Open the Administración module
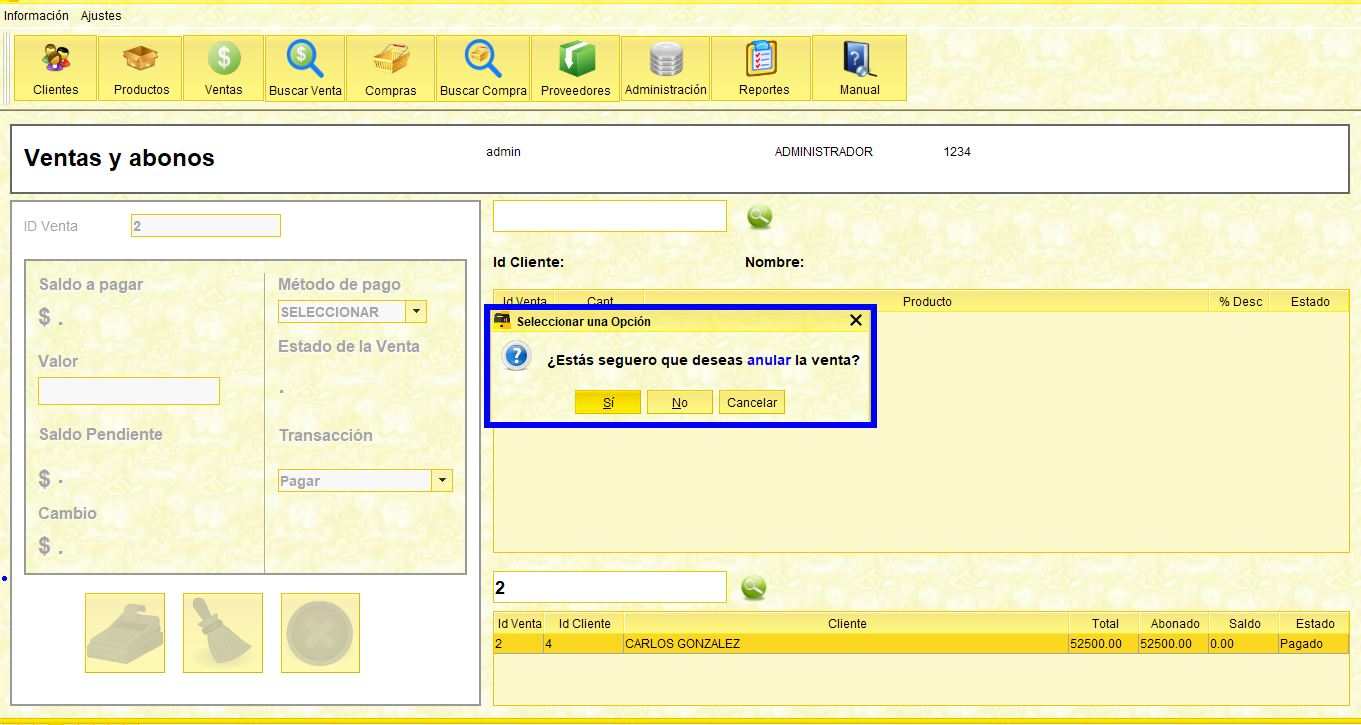The width and height of the screenshot is (1361, 725). point(665,67)
